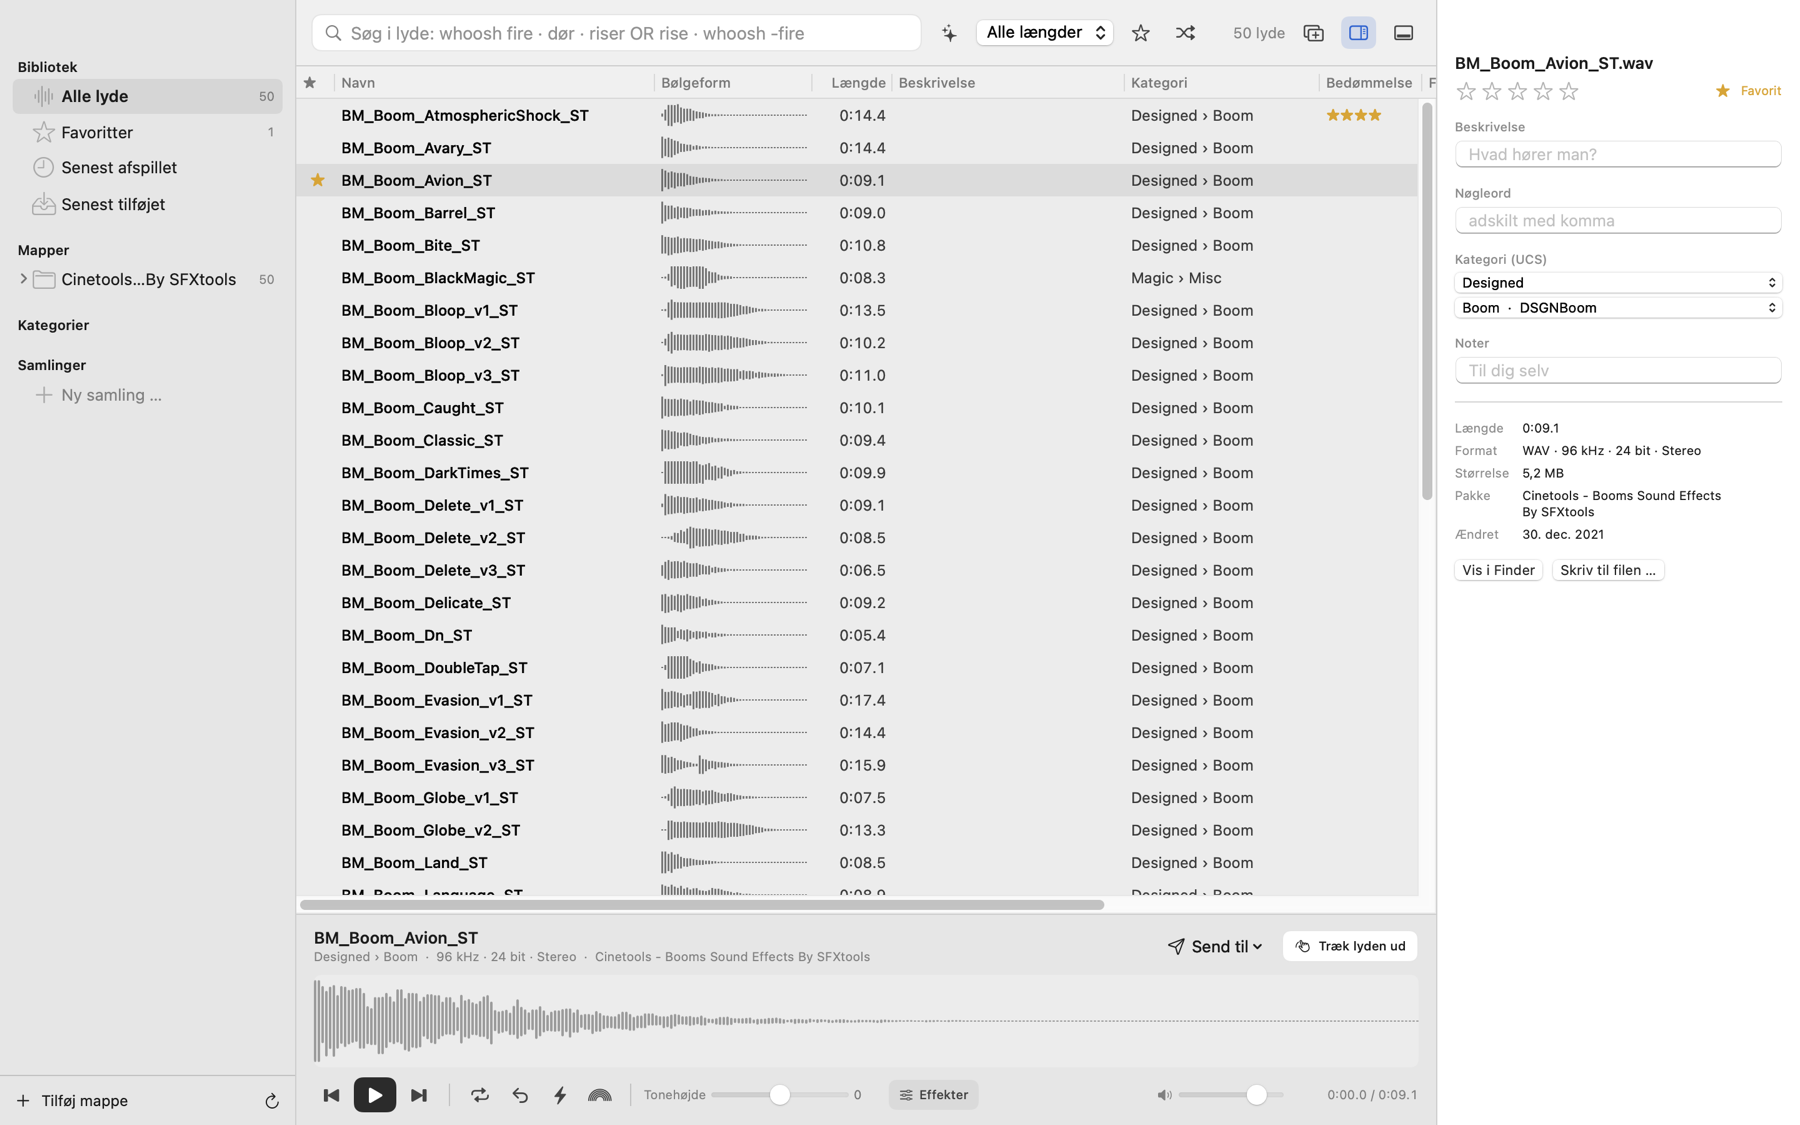1800x1125 pixels.
Task: Skip to next sound
Action: (419, 1095)
